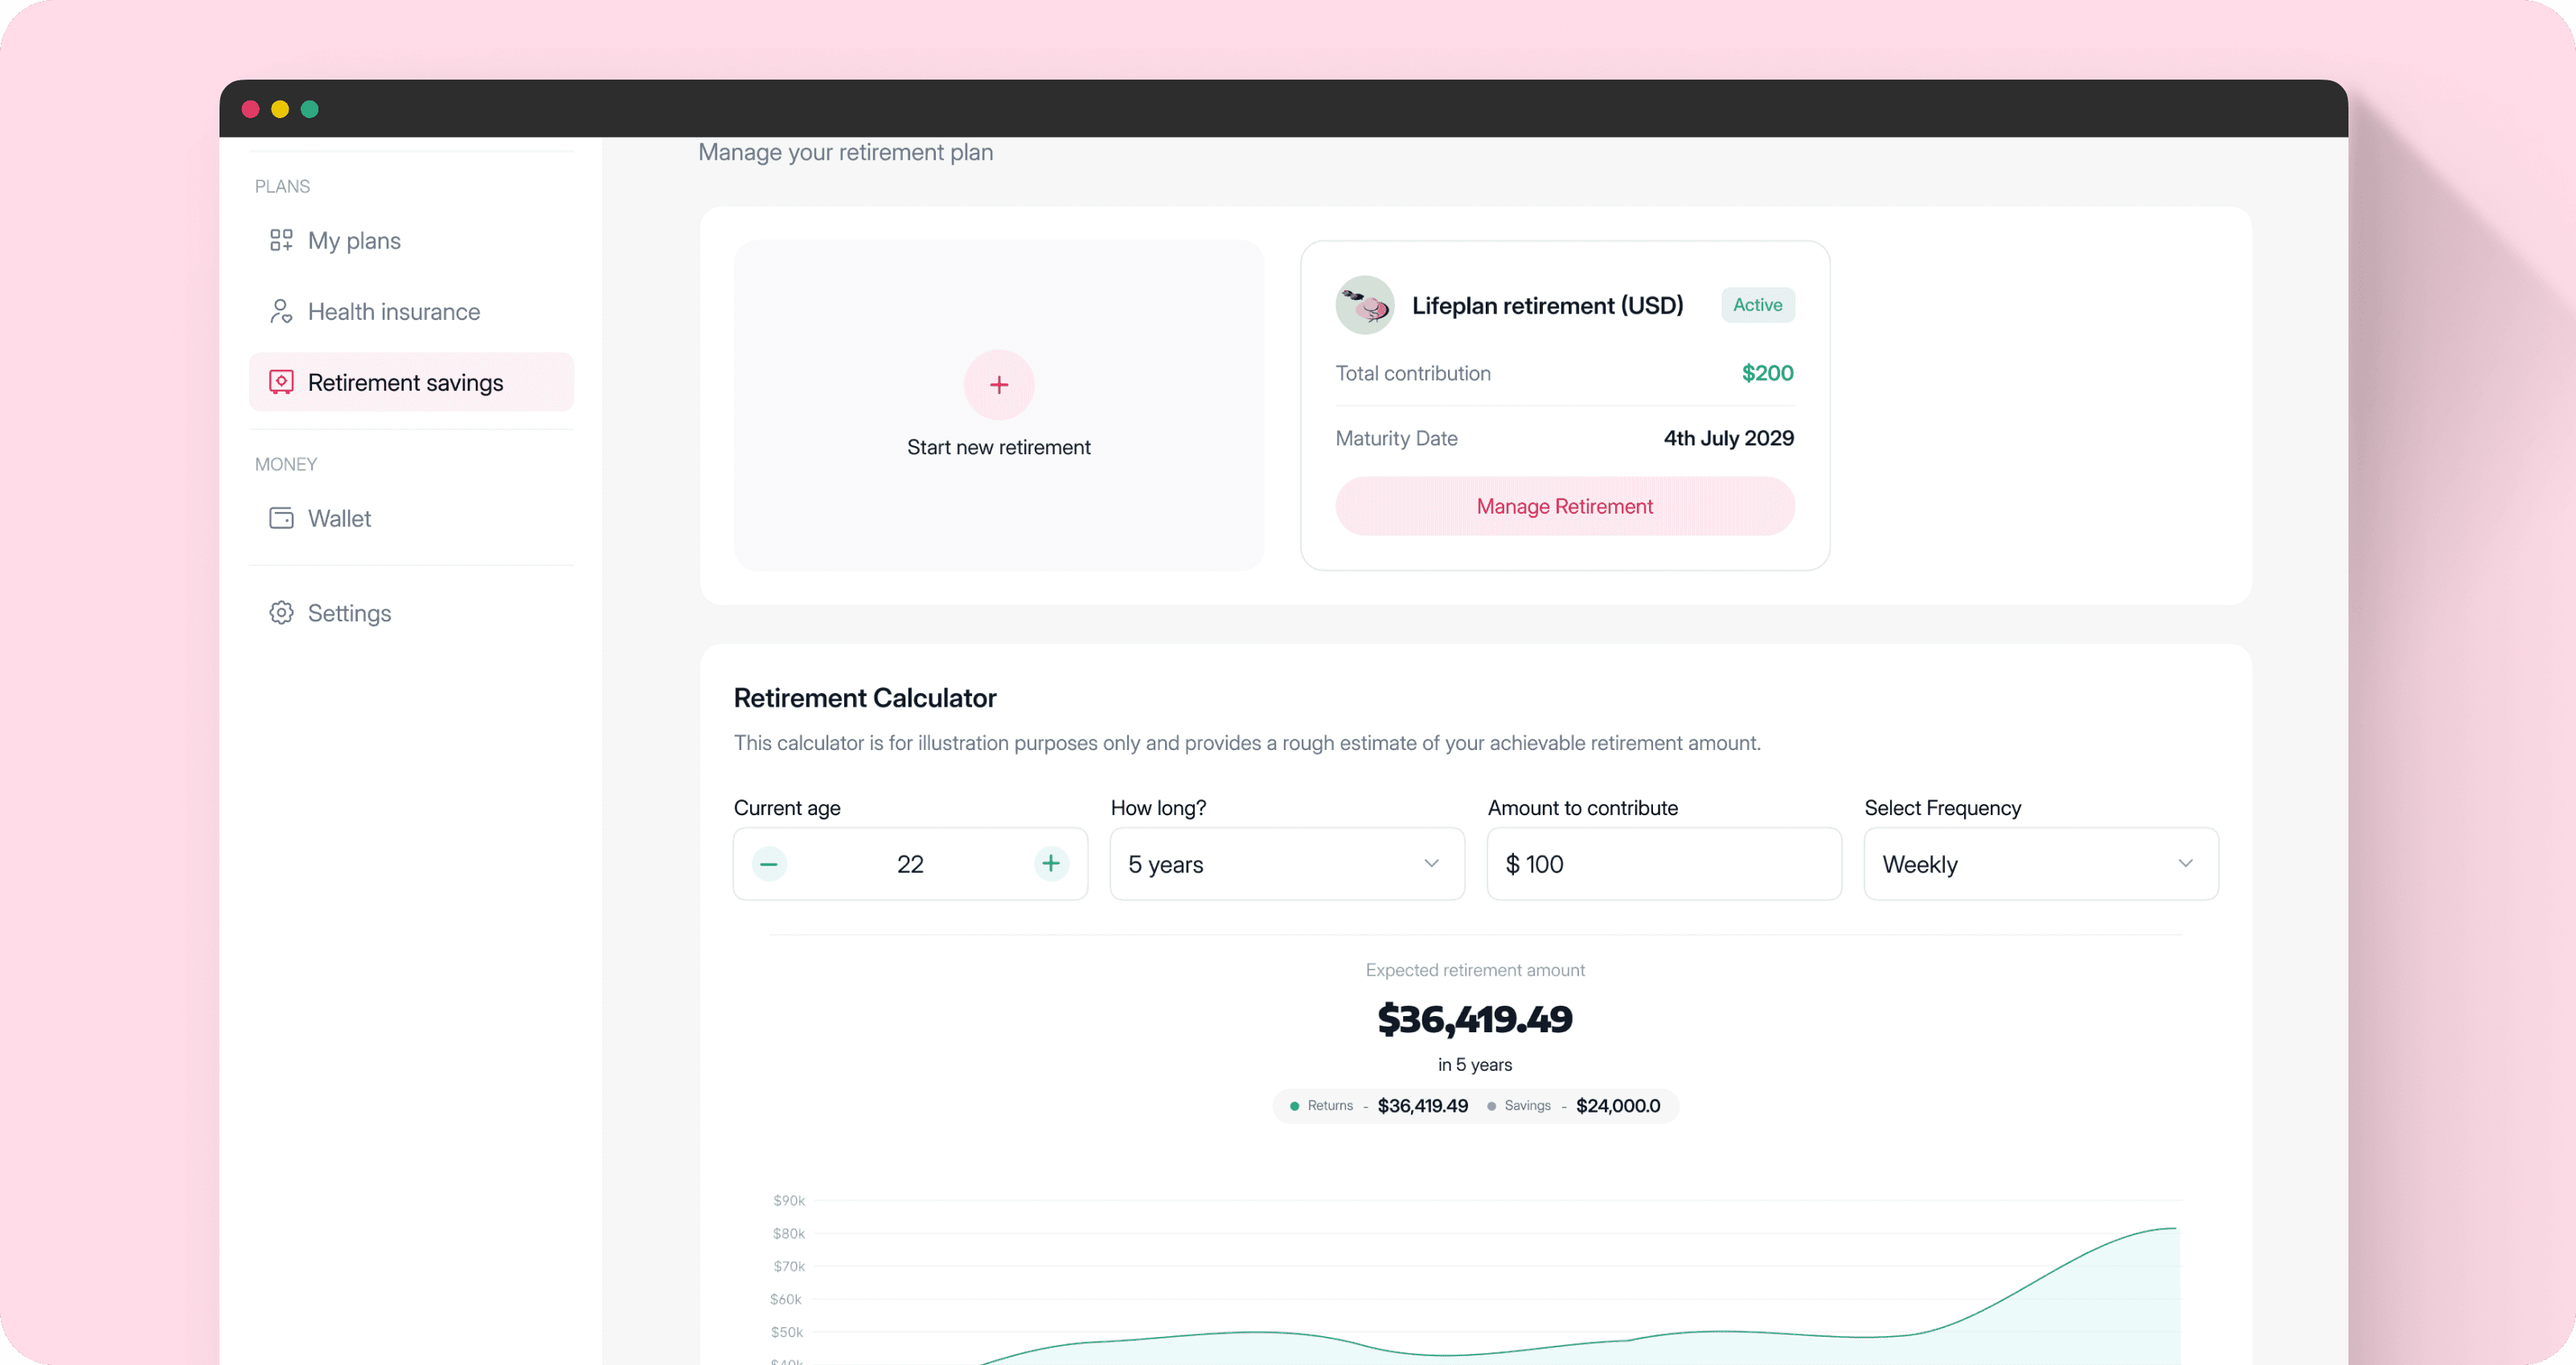Click the Lifeplan retirement (USD) title
The image size is (2576, 1365).
pyautogui.click(x=1547, y=305)
